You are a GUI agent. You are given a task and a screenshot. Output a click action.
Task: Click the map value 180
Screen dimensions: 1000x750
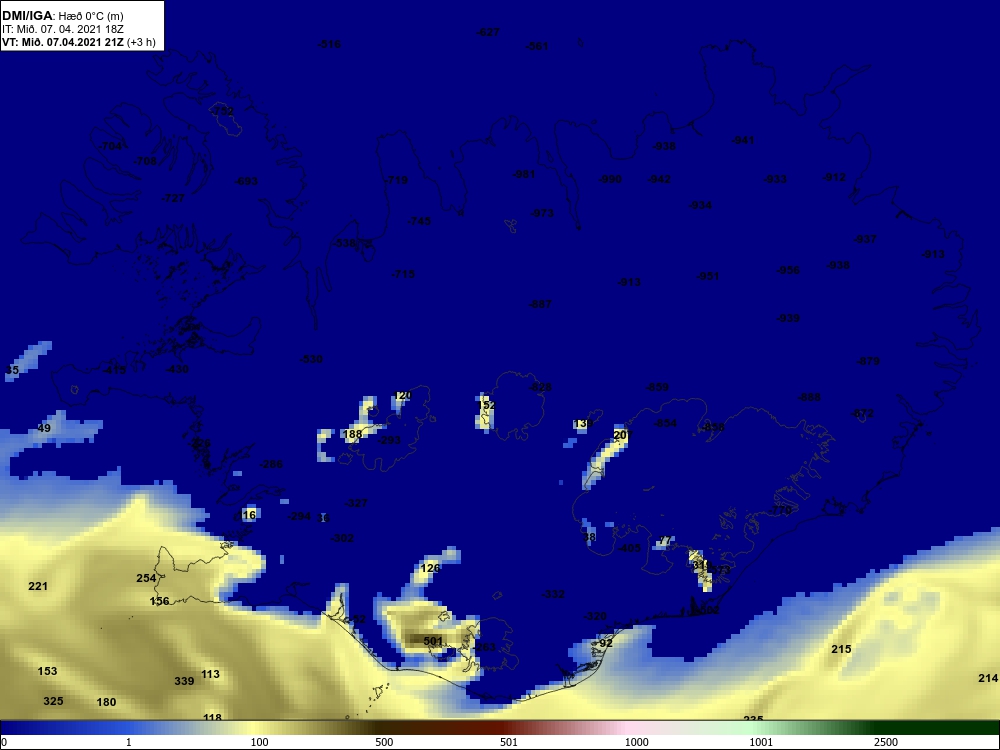106,702
